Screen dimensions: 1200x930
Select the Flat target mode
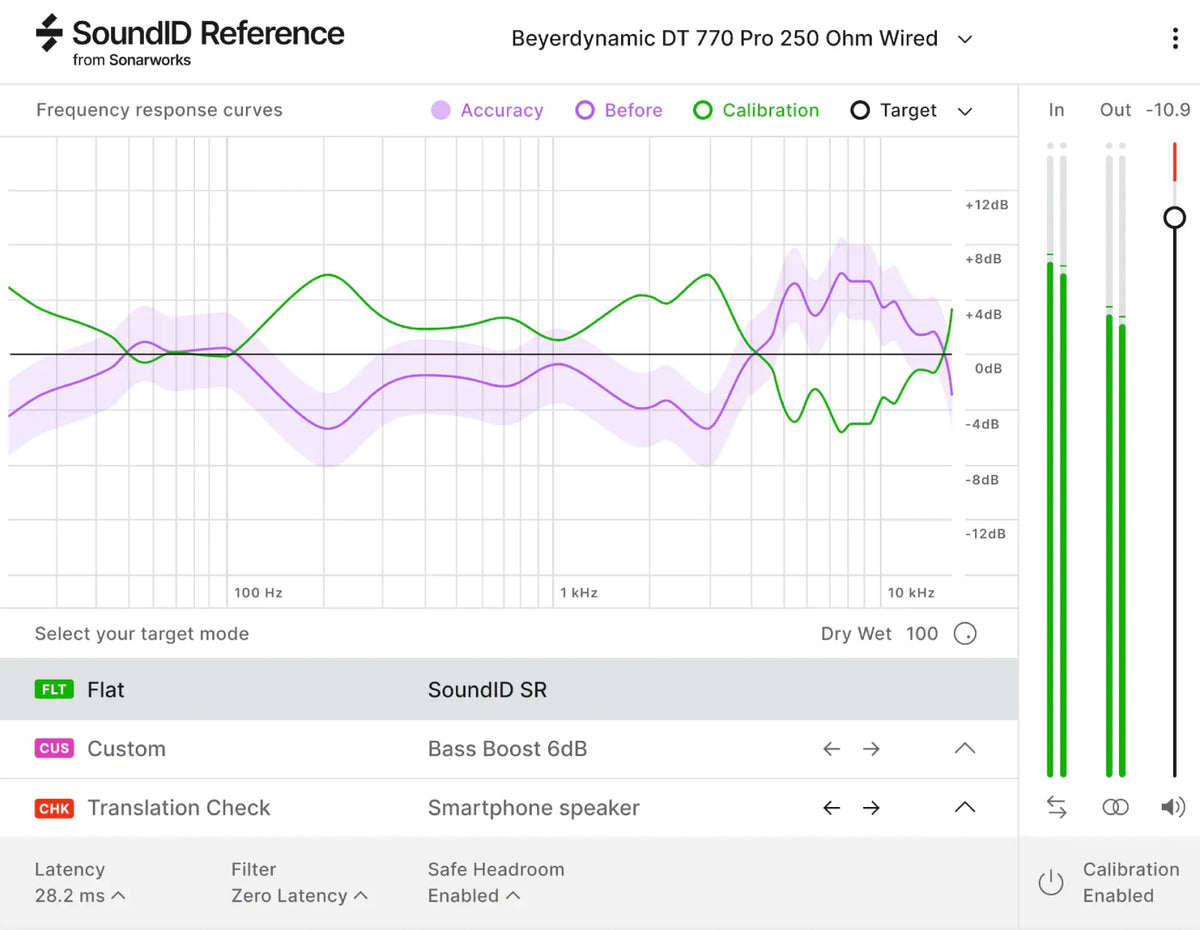click(509, 690)
